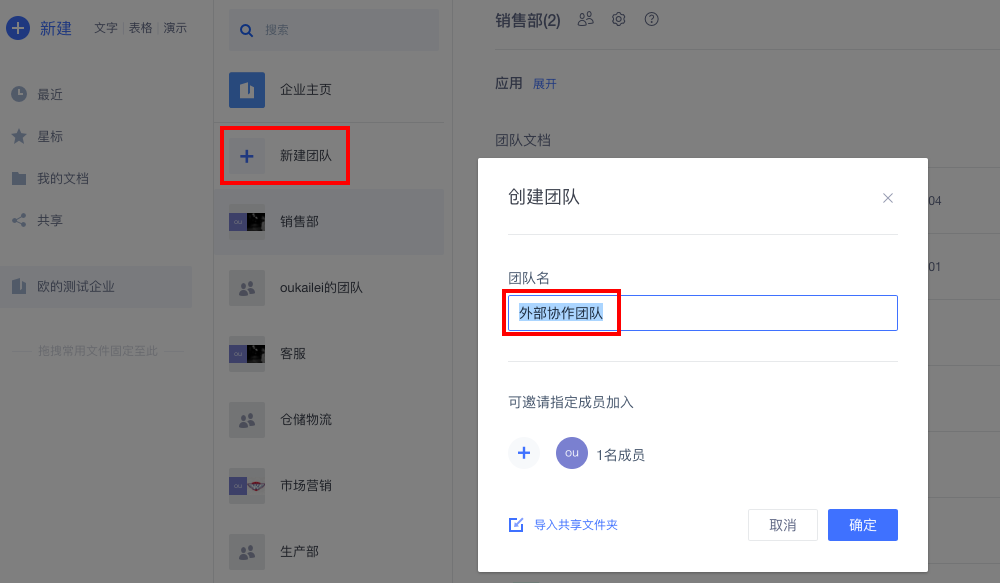Open 企业主页 enterprise homepage
Viewport: 1000px width, 583px height.
[x=328, y=90]
